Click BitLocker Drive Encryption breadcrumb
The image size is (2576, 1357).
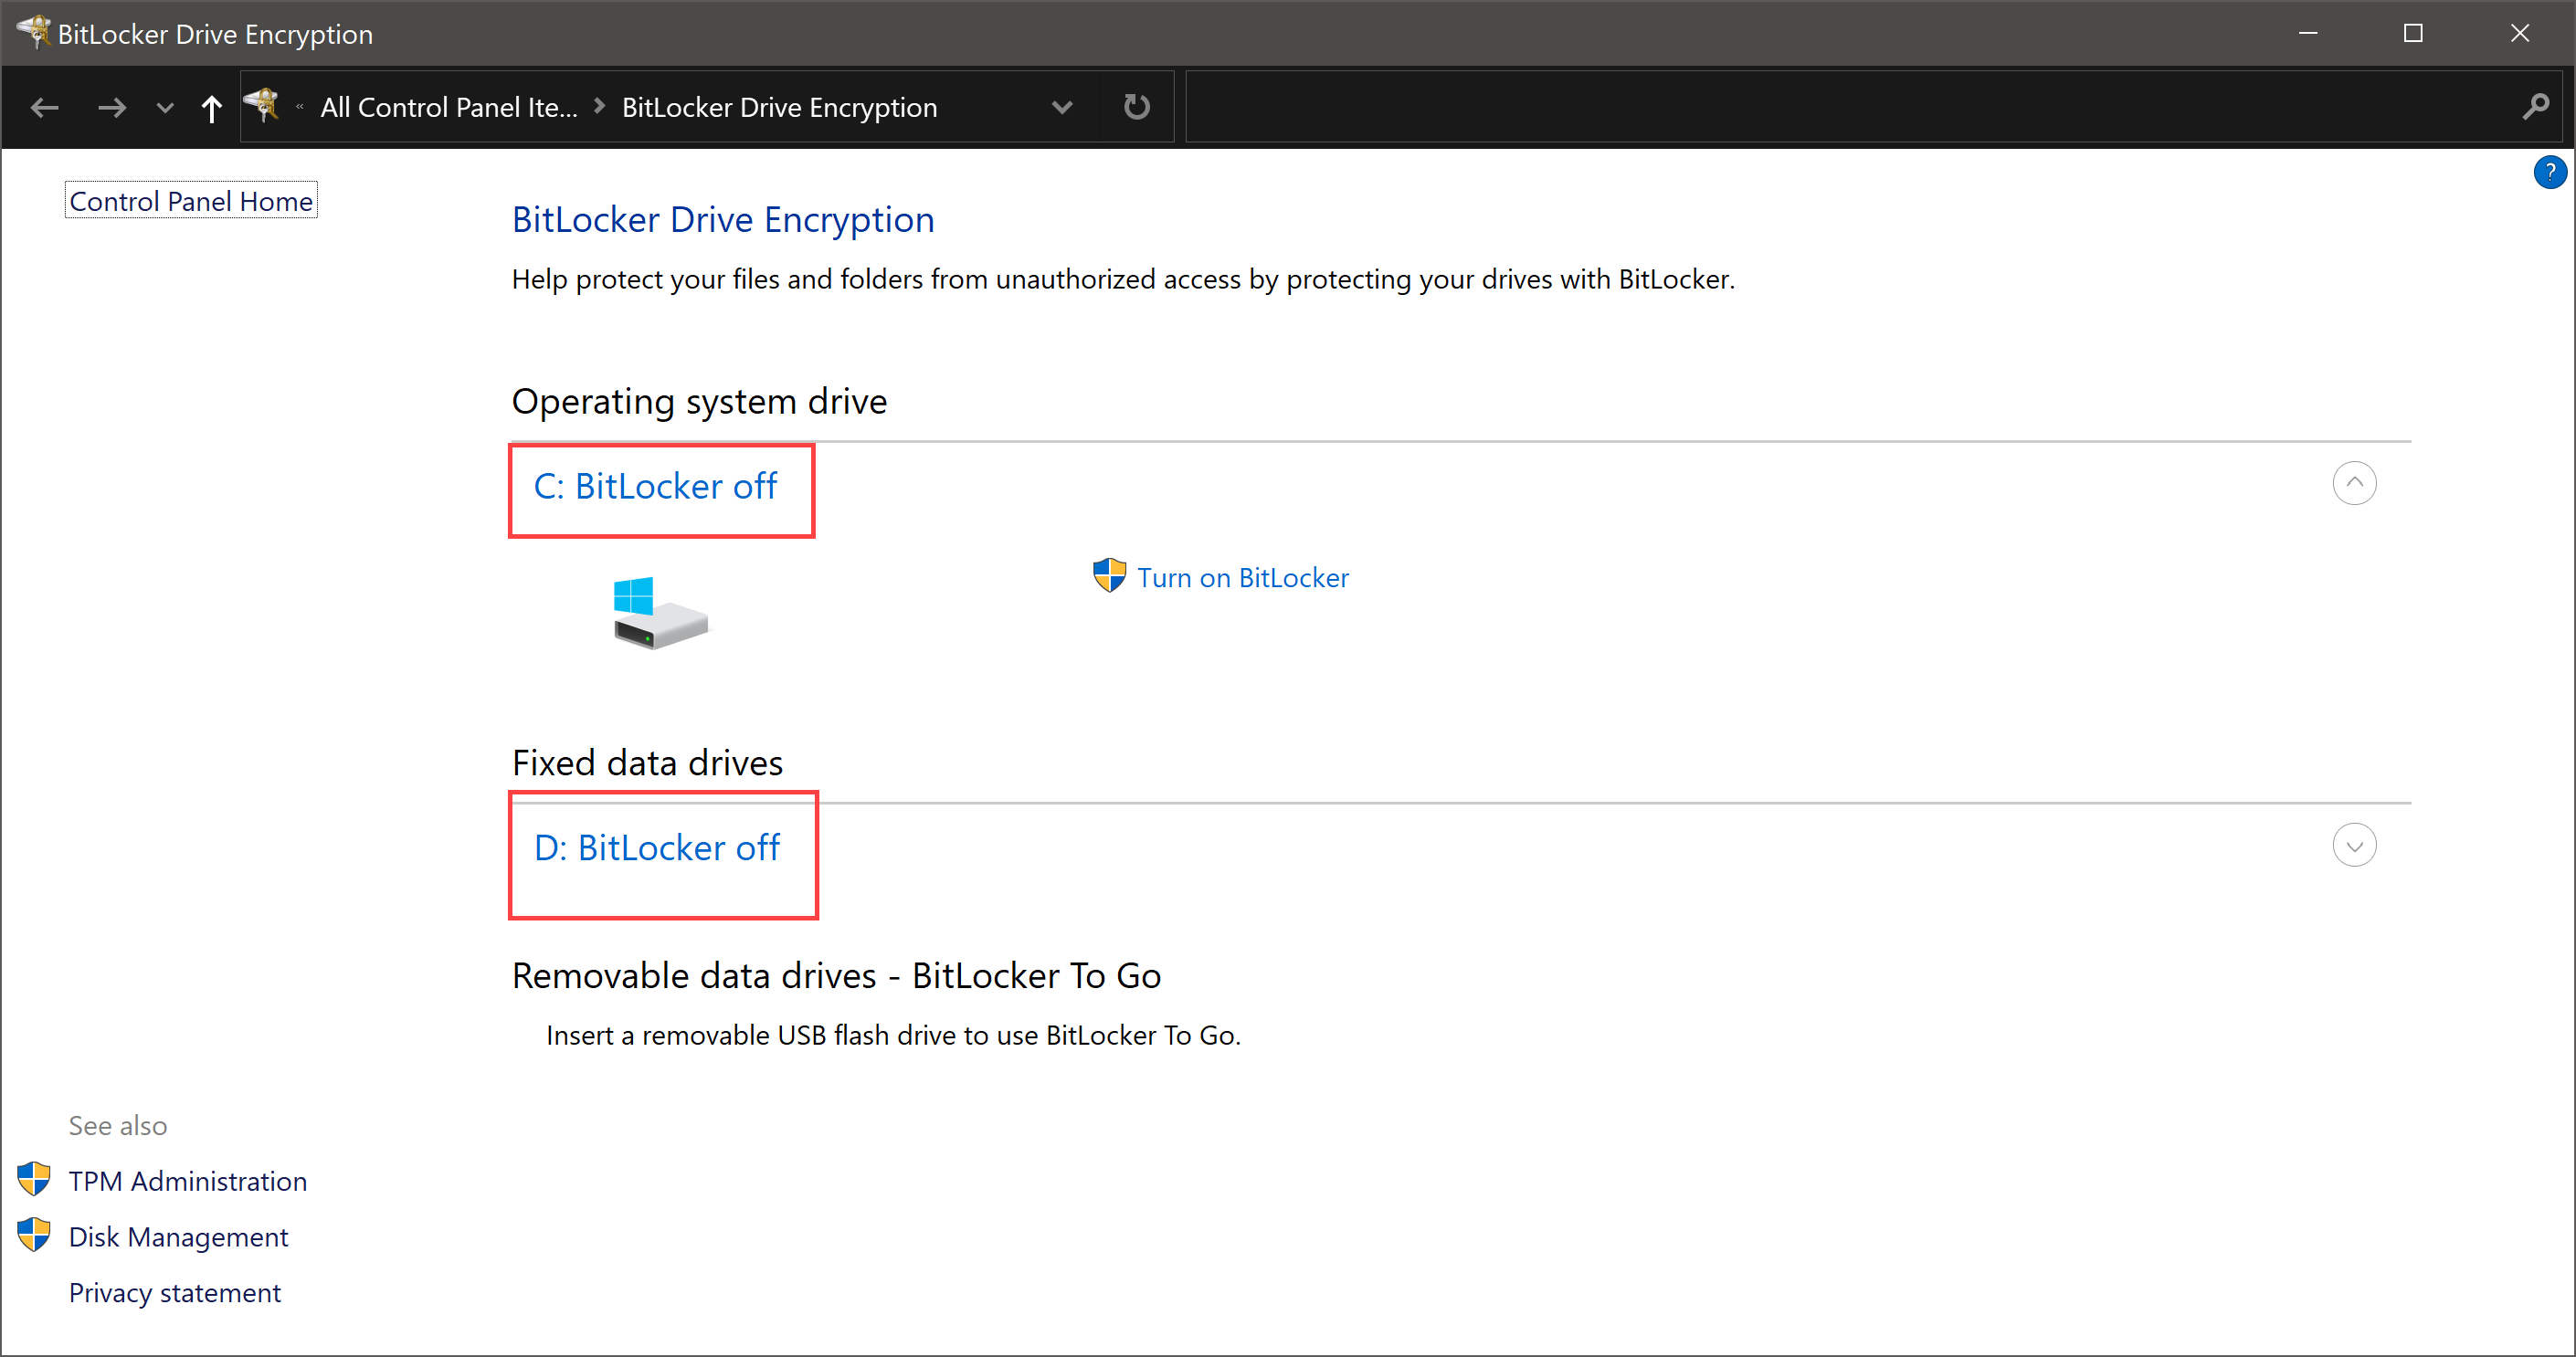point(779,107)
